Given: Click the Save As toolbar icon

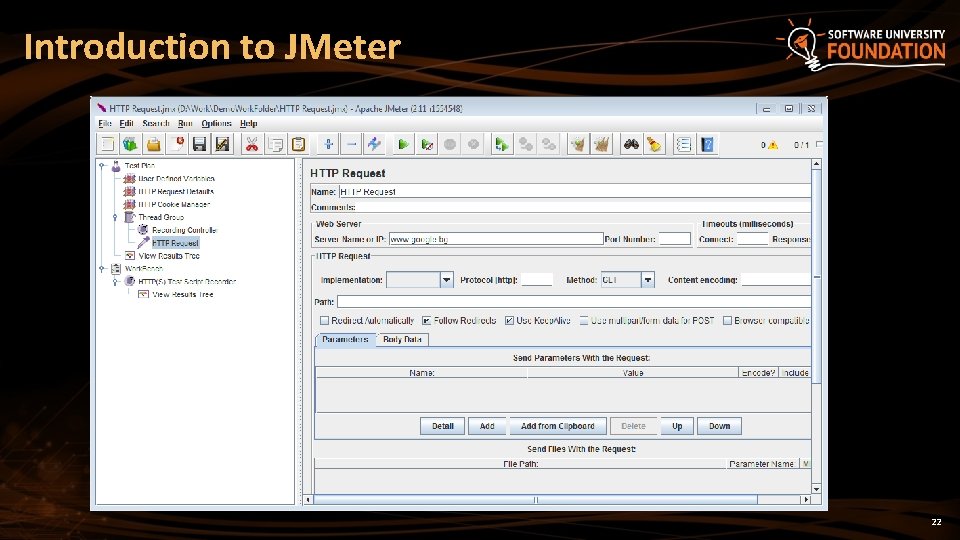Looking at the screenshot, I should pyautogui.click(x=222, y=144).
